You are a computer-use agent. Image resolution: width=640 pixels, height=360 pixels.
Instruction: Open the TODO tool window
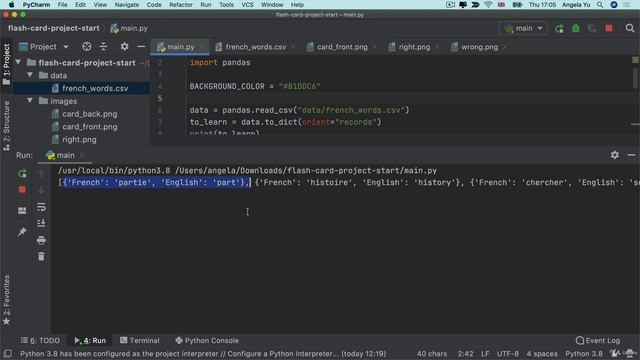[40, 340]
